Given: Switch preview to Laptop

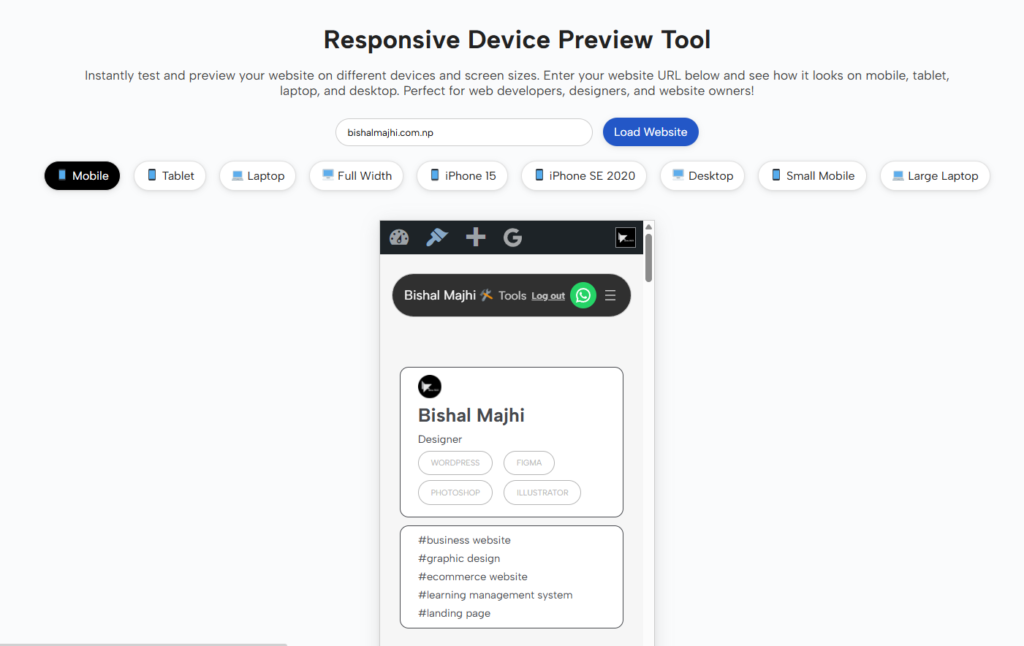Looking at the screenshot, I should (258, 176).
